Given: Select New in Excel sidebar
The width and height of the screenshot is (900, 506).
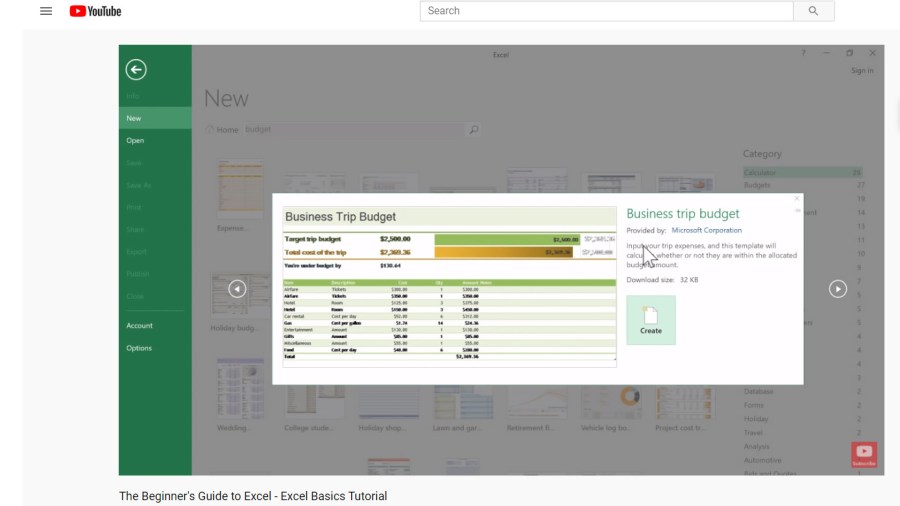Looking at the screenshot, I should point(155,118).
